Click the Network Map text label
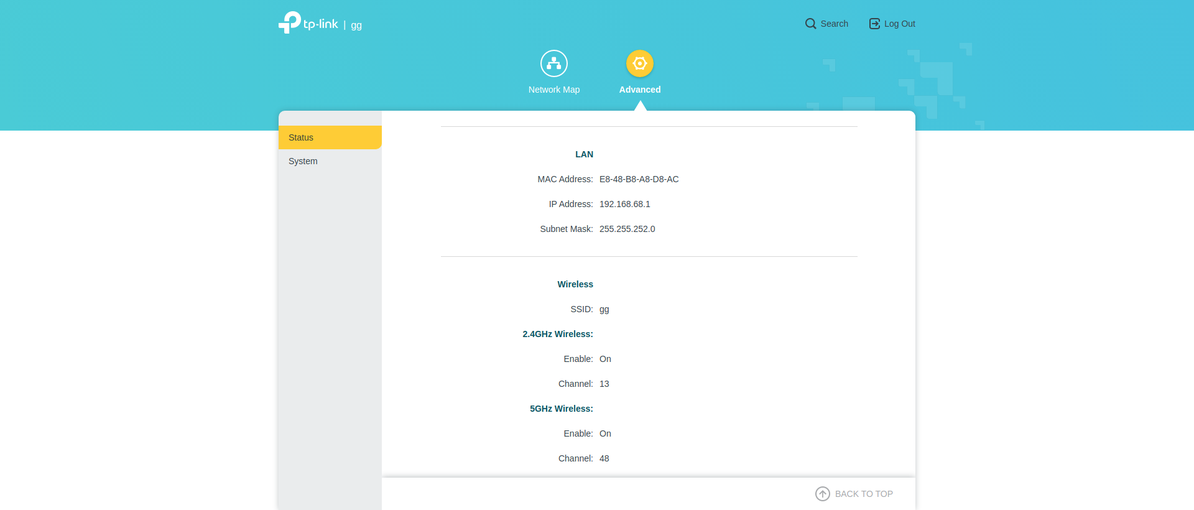This screenshot has width=1194, height=510. click(x=554, y=90)
